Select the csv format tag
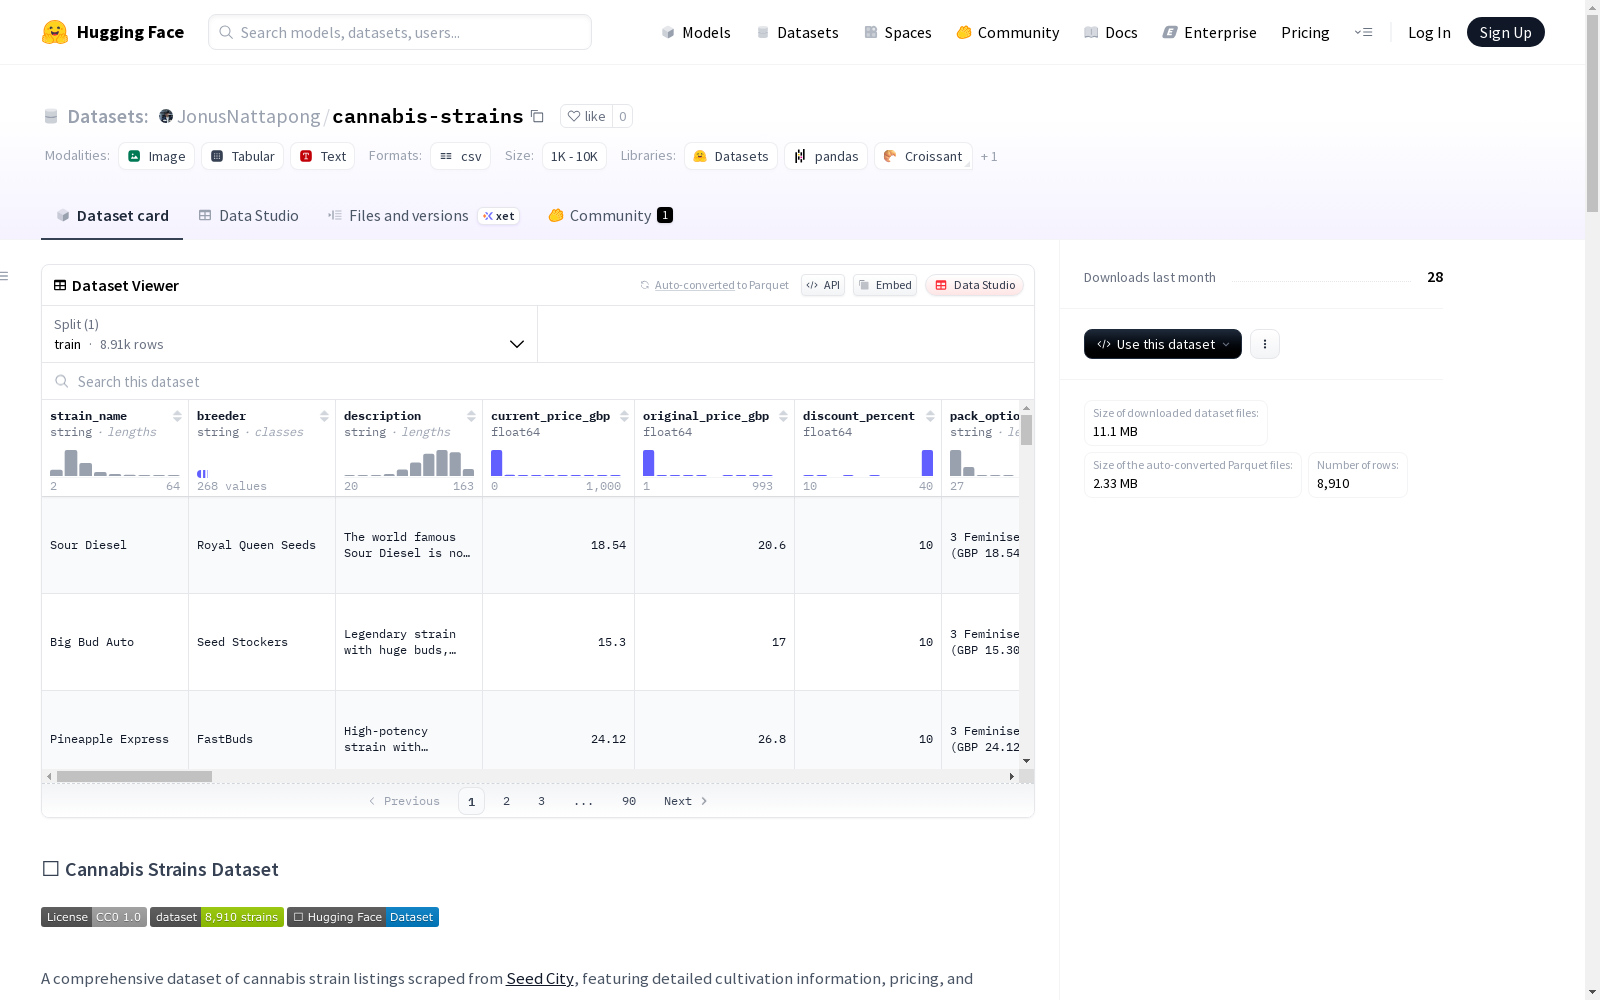 [461, 156]
